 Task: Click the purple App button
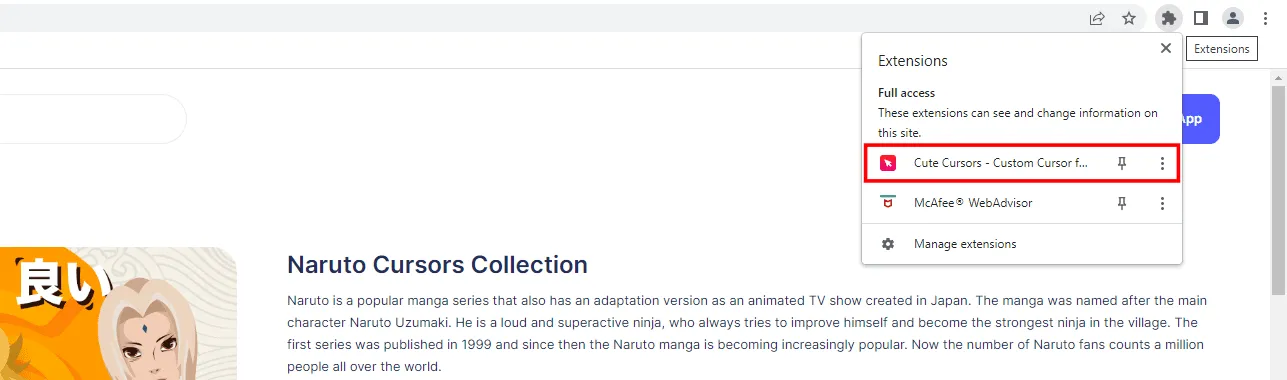1200,119
